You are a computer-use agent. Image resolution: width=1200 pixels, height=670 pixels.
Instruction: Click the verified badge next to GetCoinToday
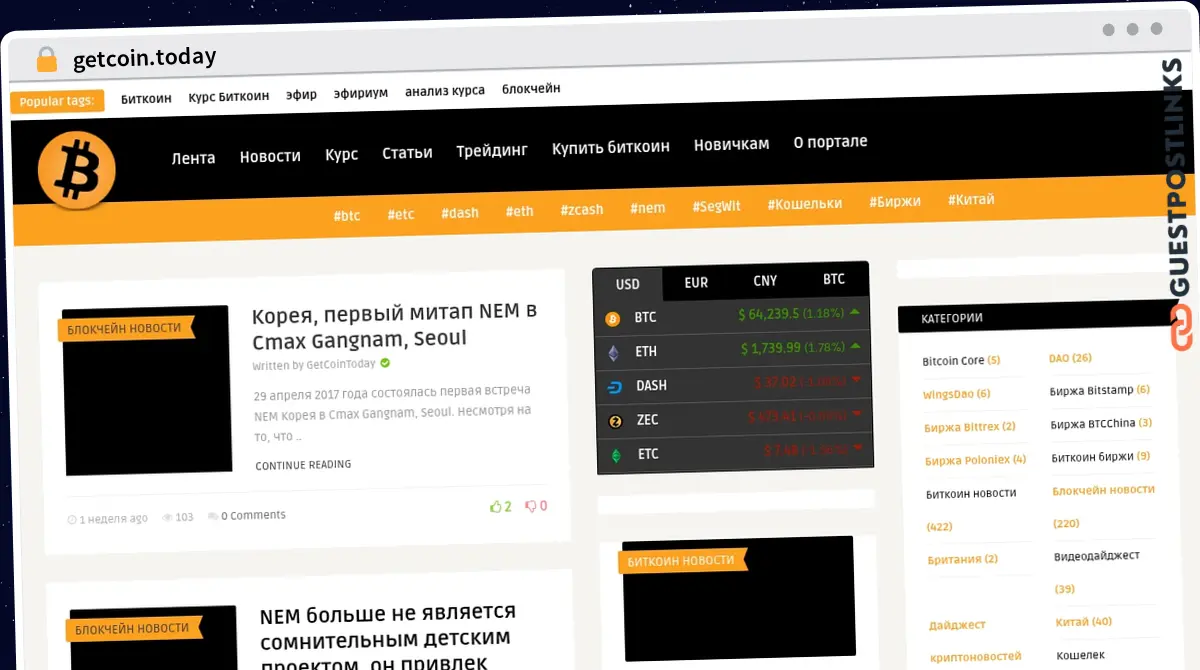pos(385,364)
